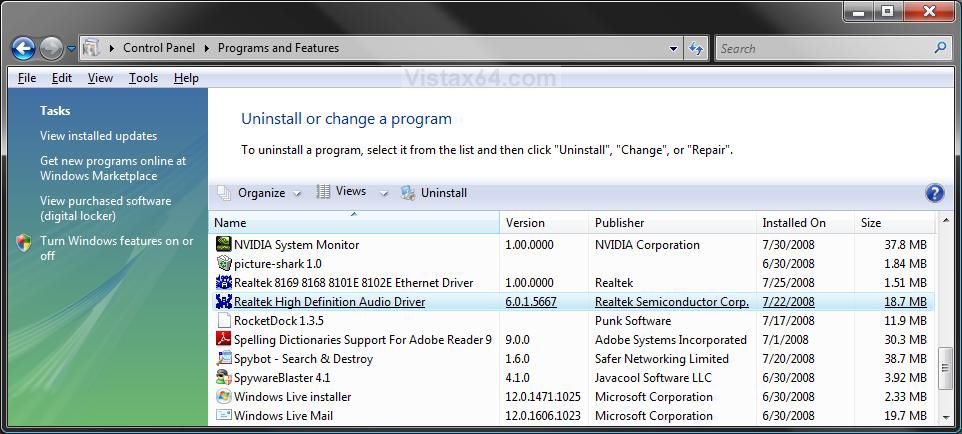Open Get new programs online at Windows Marketplace
962x434 pixels.
coord(113,168)
